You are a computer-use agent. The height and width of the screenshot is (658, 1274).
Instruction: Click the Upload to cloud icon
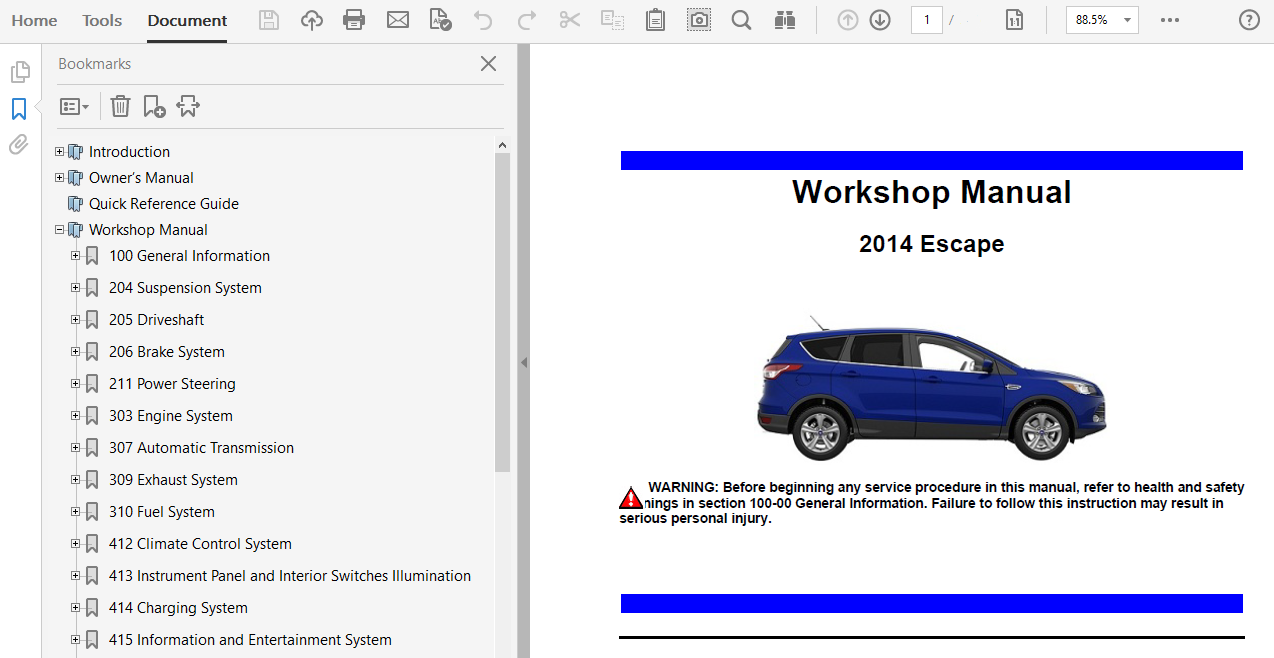pos(312,20)
